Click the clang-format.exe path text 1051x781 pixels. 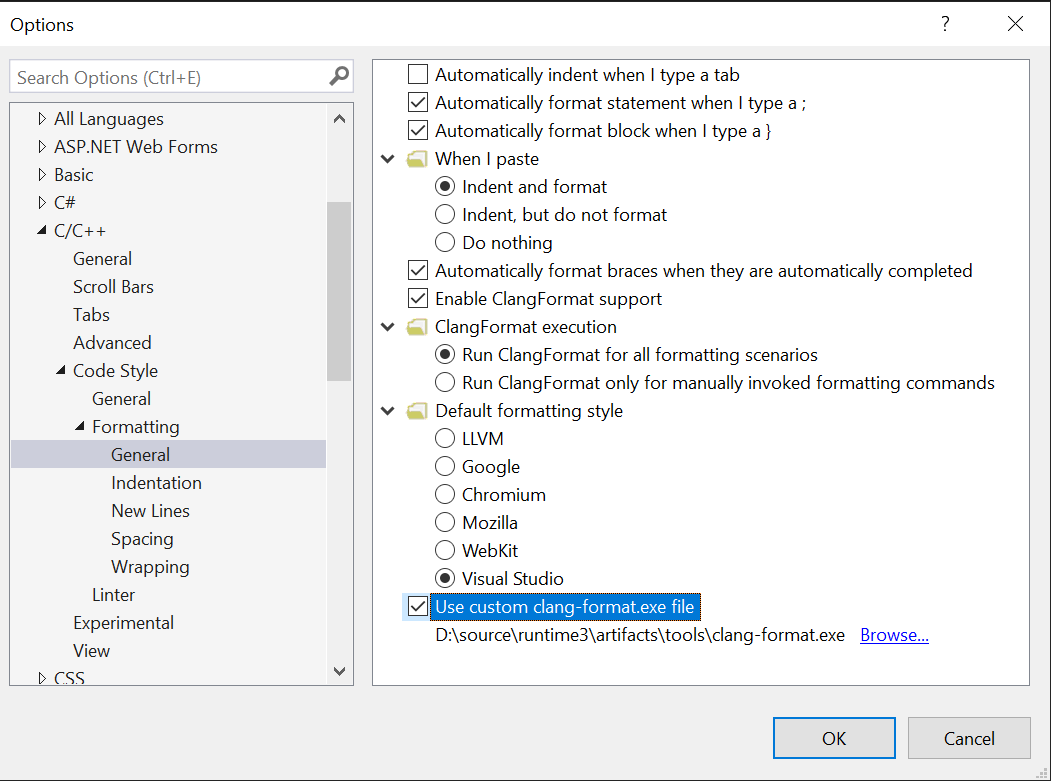click(640, 635)
